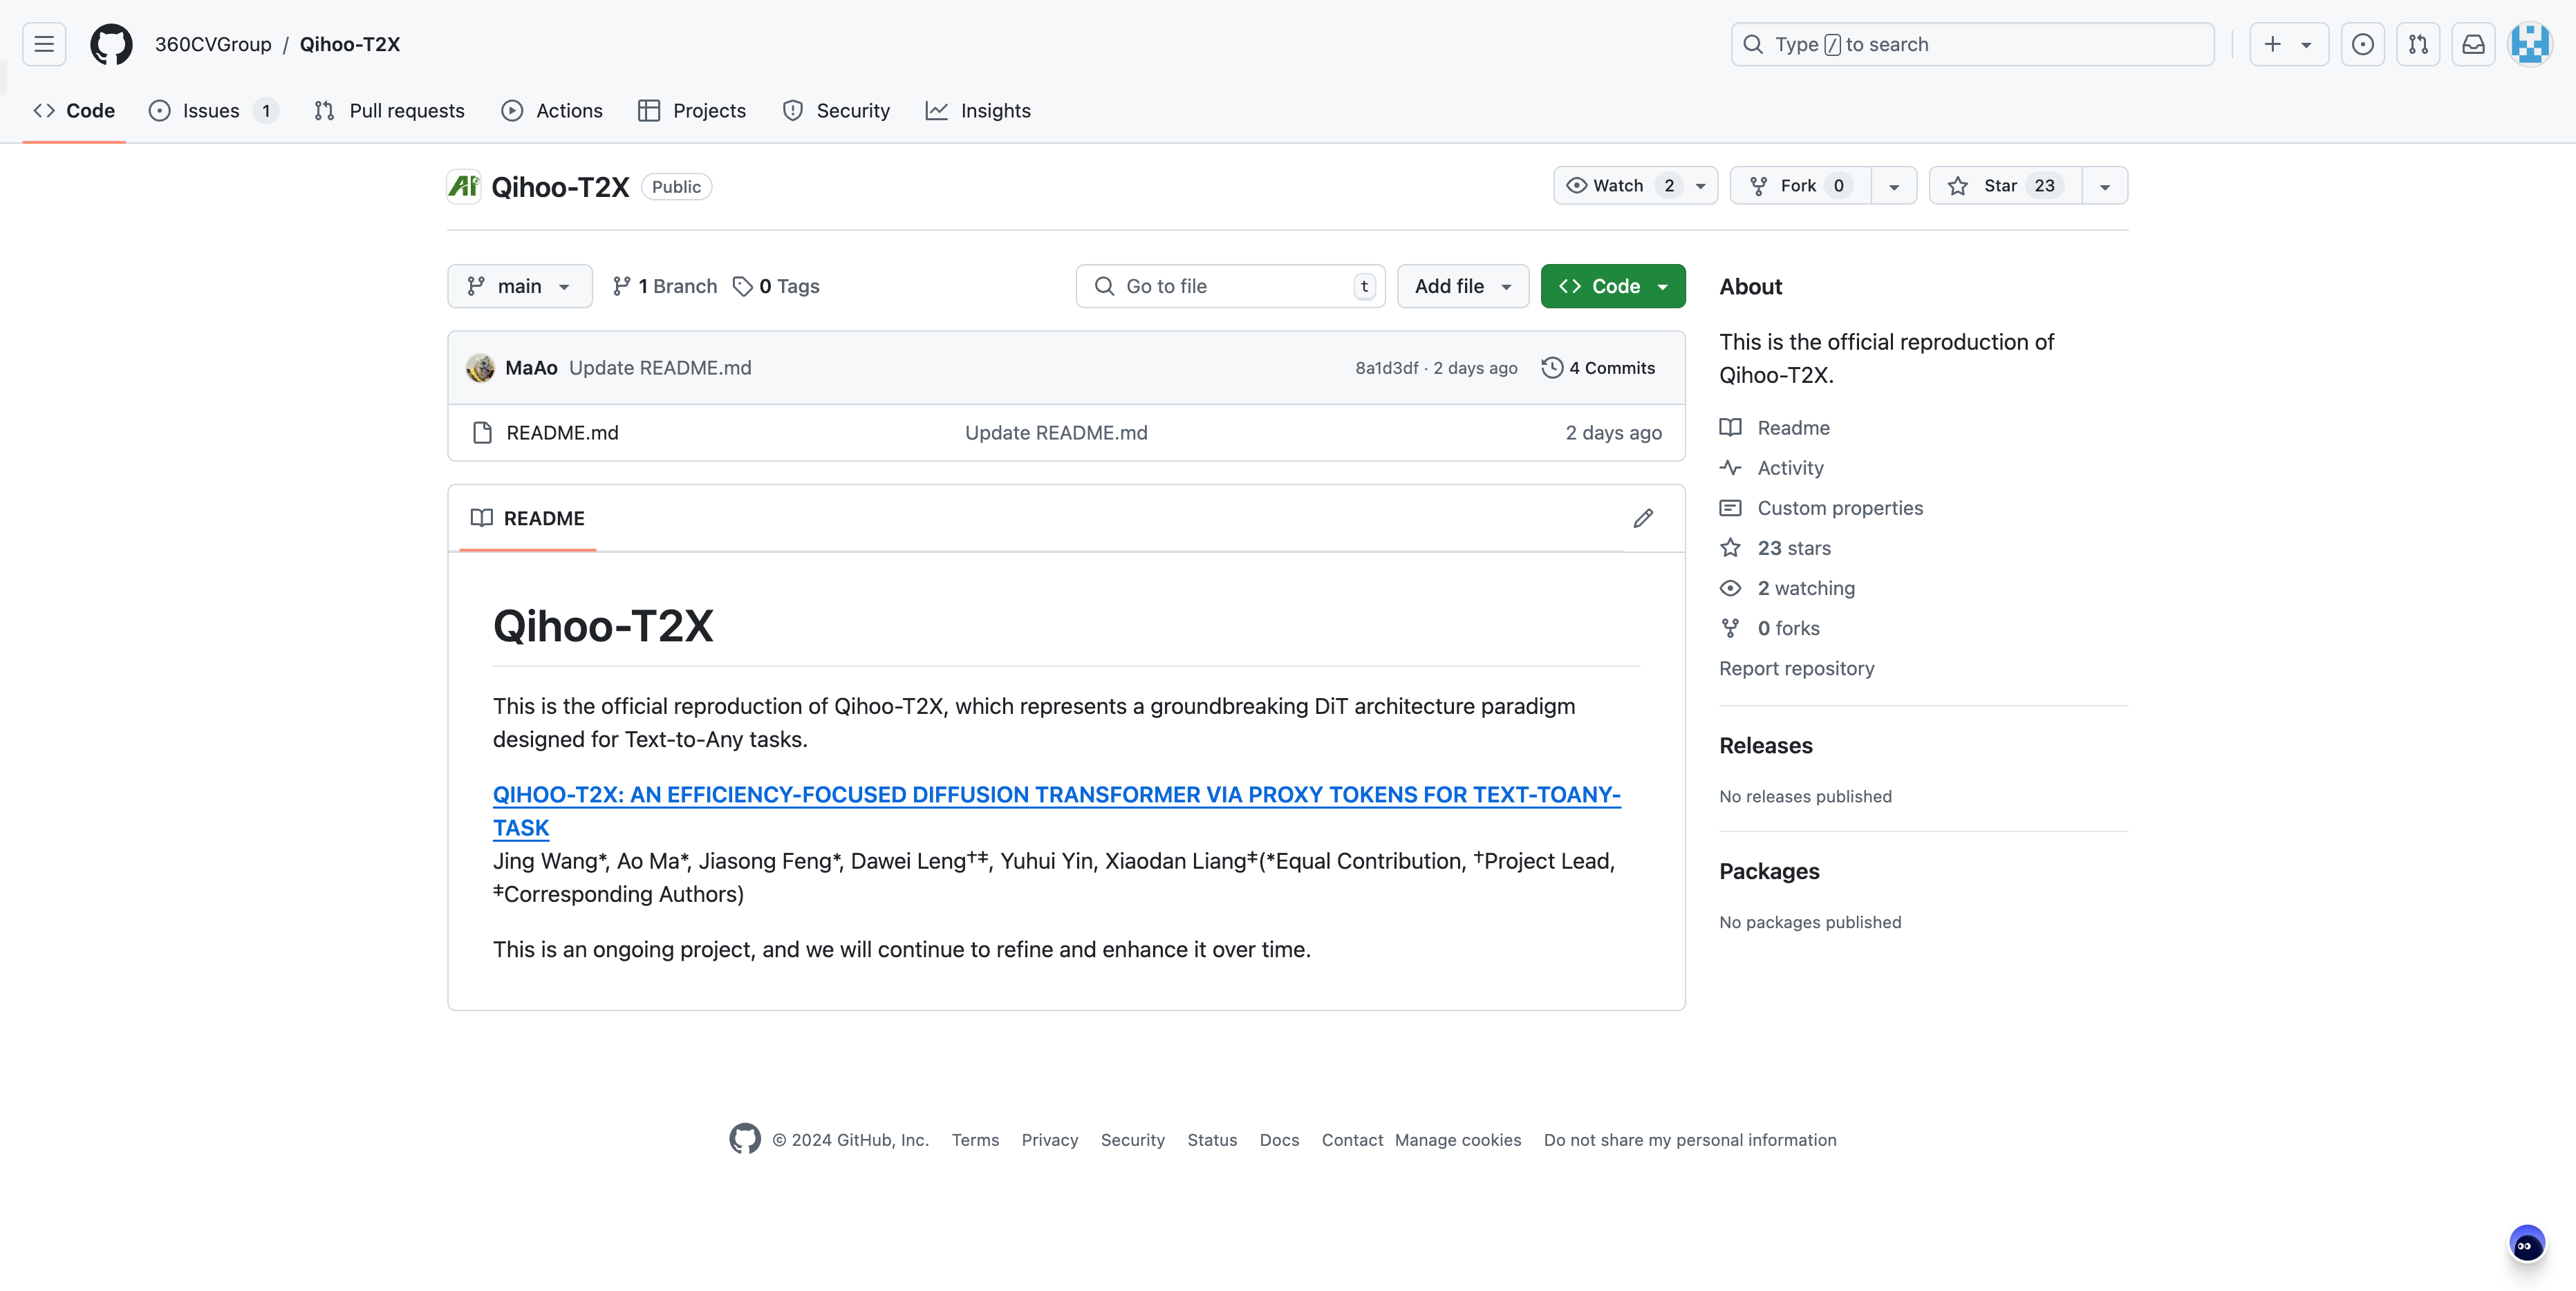2576x1291 pixels.
Task: Open the QIHOO-T2X paper title link
Action: tap(1056, 811)
